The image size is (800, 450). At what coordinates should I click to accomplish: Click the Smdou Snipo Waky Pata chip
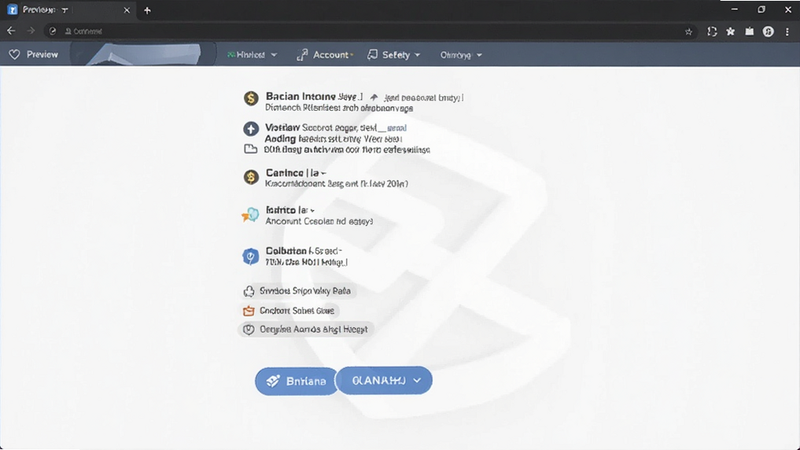[x=297, y=291]
